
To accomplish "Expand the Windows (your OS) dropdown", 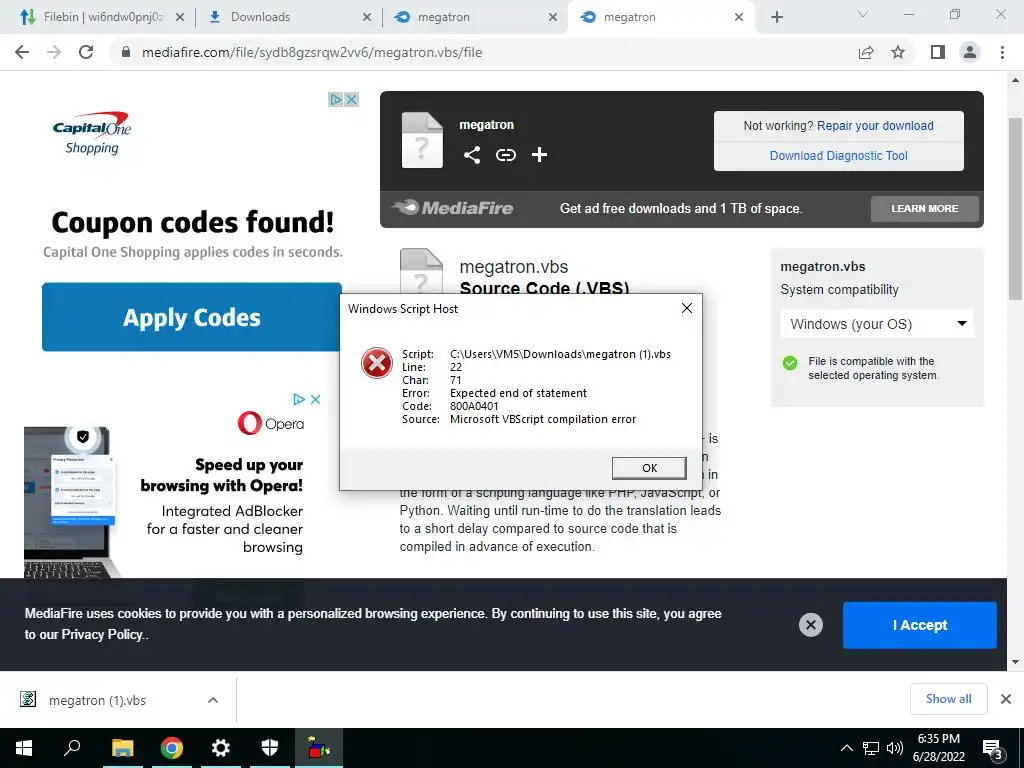I will coord(877,324).
